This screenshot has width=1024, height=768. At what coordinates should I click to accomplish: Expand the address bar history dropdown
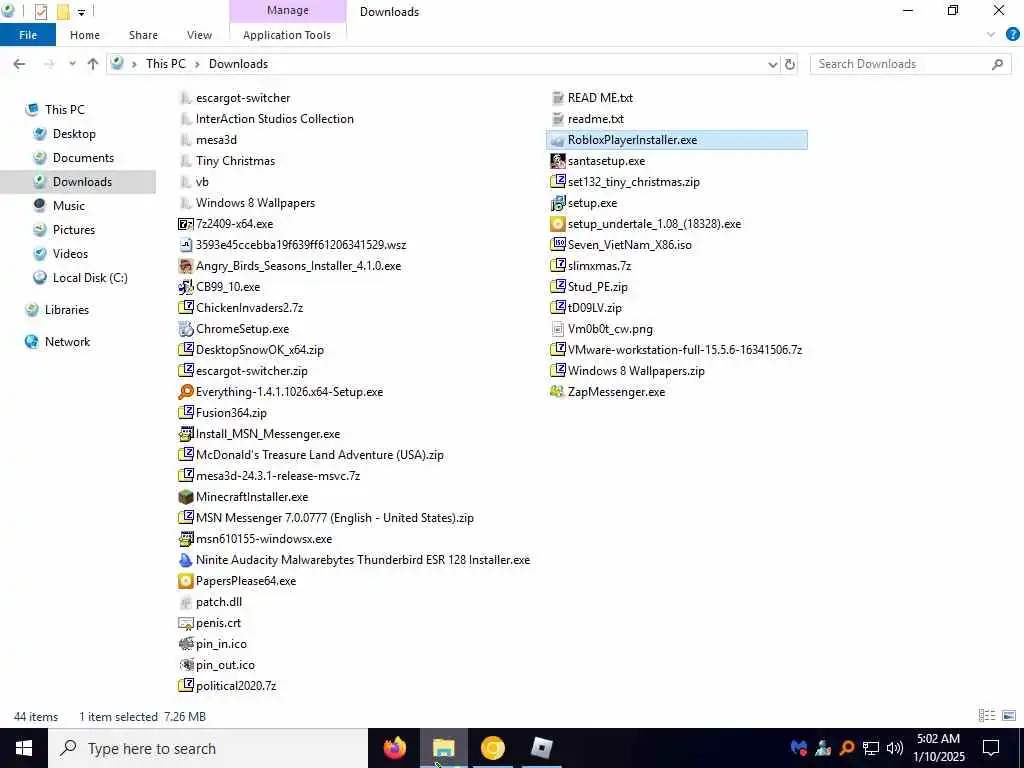pos(773,64)
